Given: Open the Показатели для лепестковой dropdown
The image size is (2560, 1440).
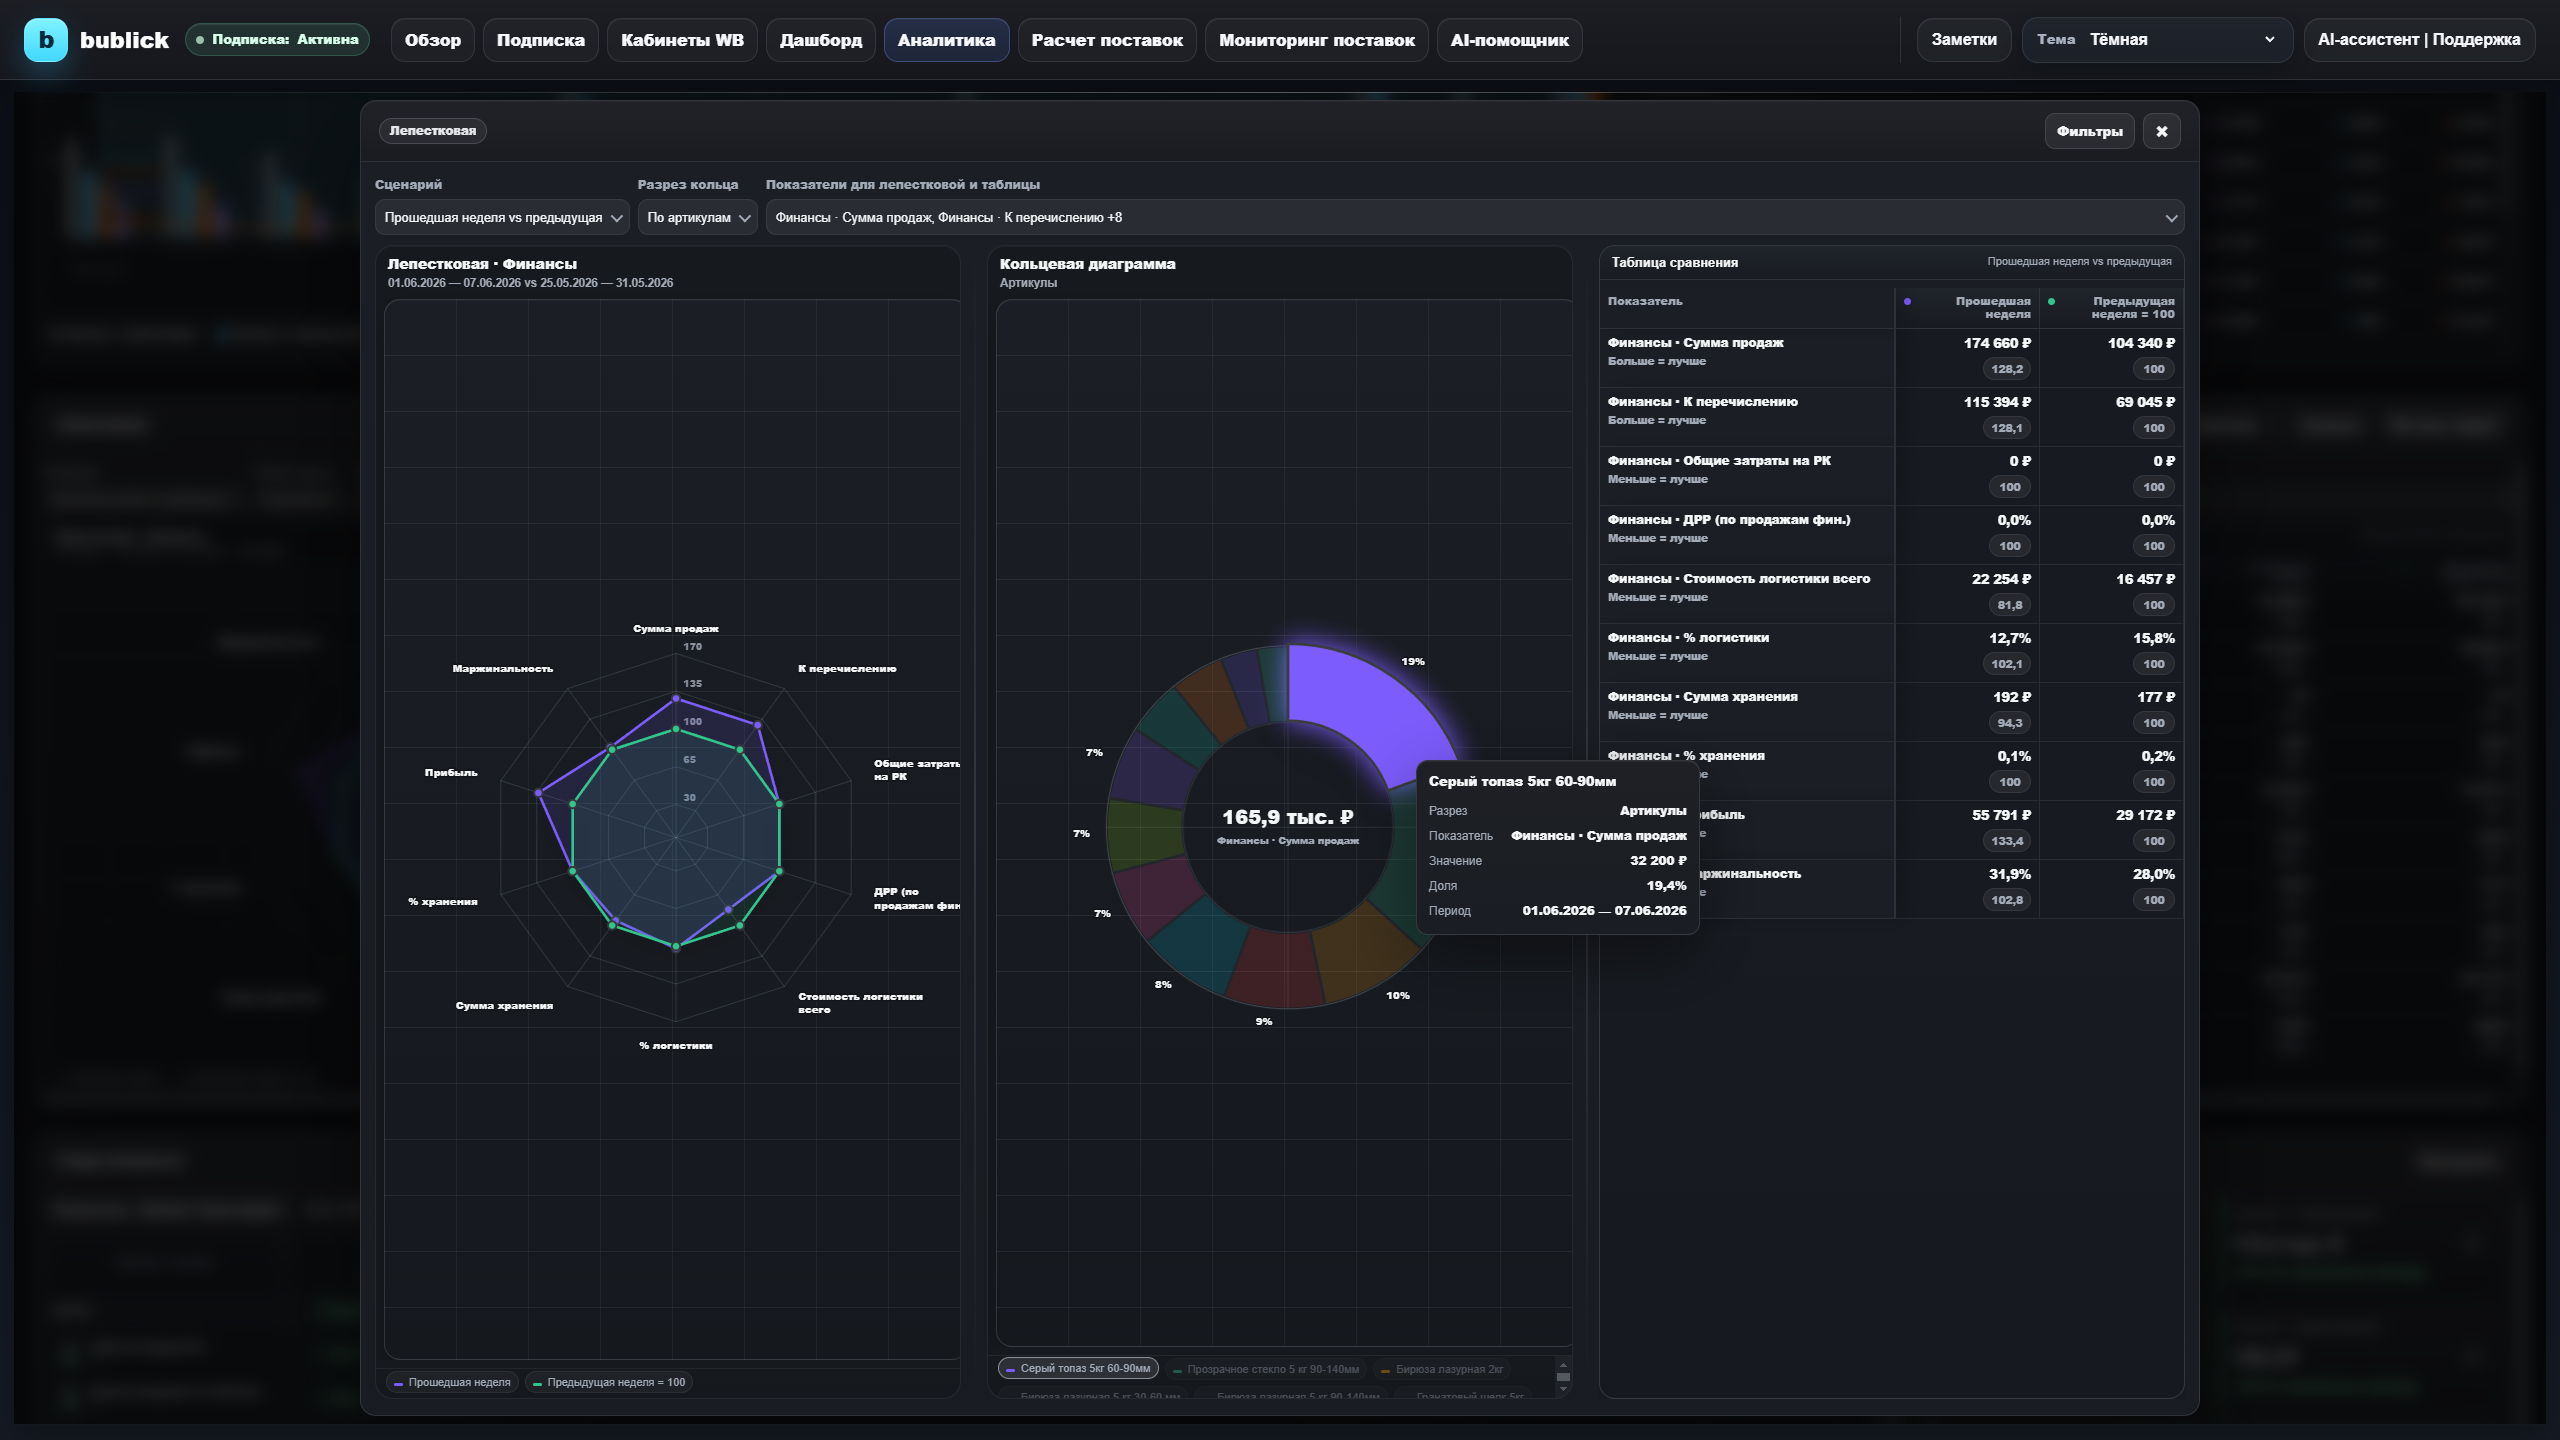Looking at the screenshot, I should pos(1474,217).
